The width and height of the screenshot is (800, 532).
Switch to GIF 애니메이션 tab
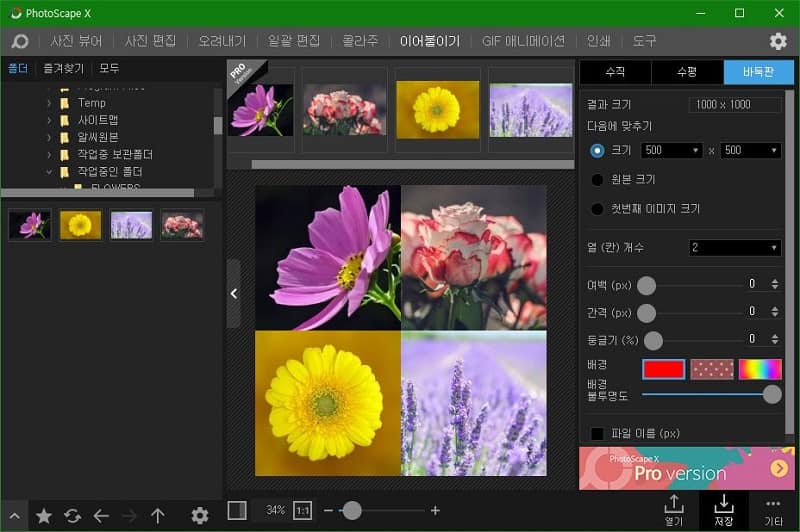click(523, 41)
